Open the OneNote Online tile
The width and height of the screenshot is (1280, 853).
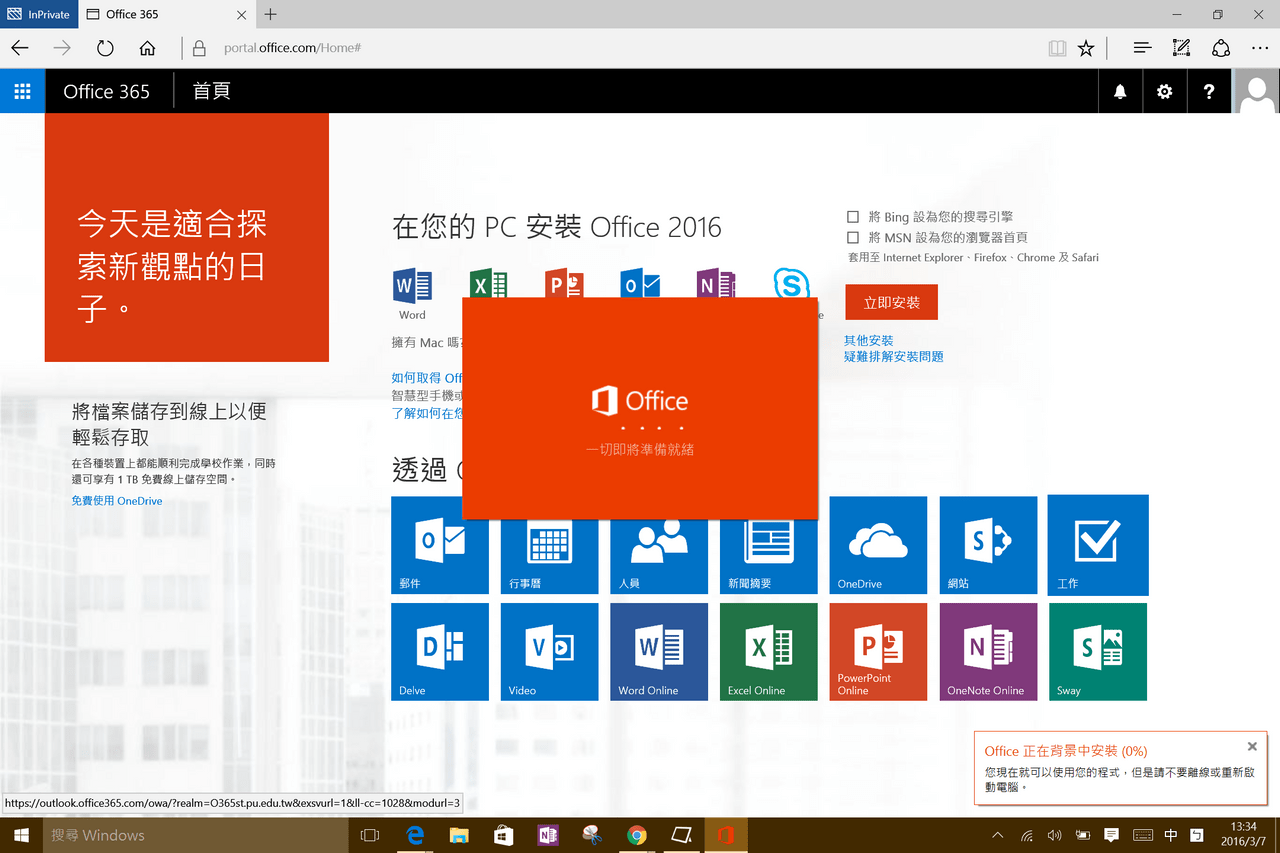pos(988,652)
